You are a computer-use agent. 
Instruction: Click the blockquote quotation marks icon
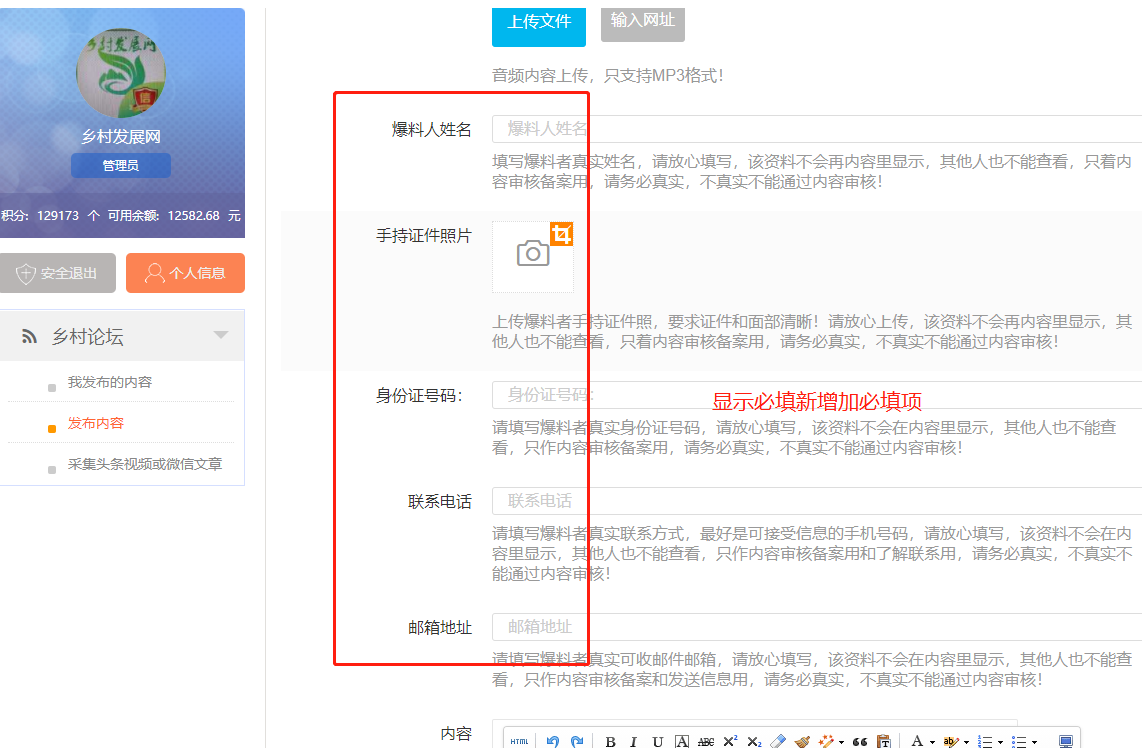[x=859, y=741]
